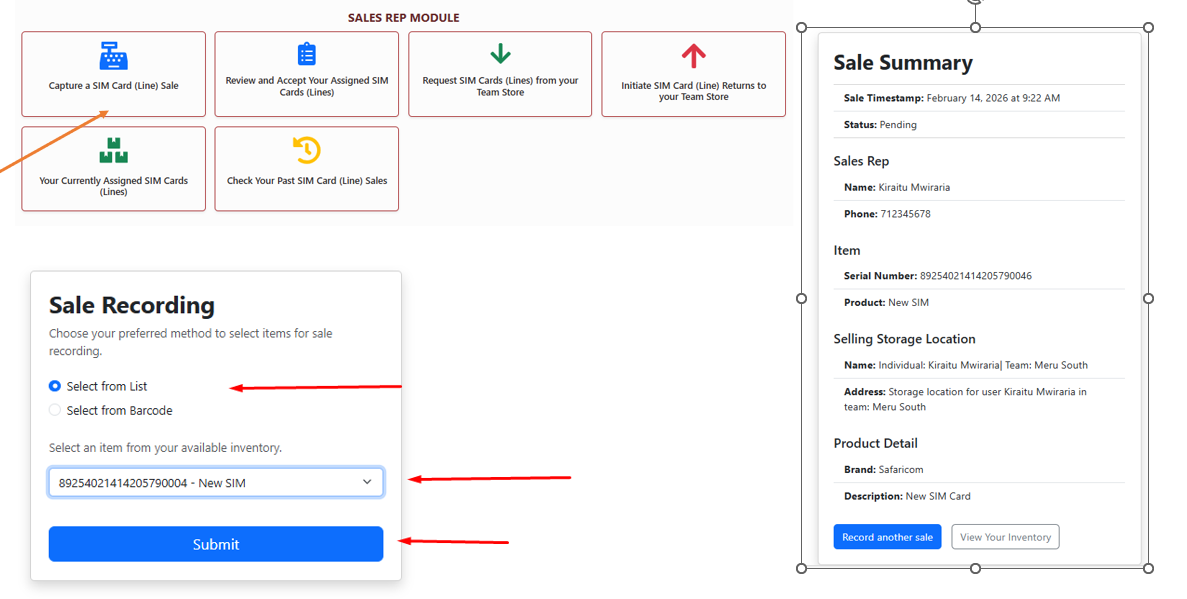Click the red upward arrow Returns icon
The width and height of the screenshot is (1187, 599).
[x=692, y=55]
